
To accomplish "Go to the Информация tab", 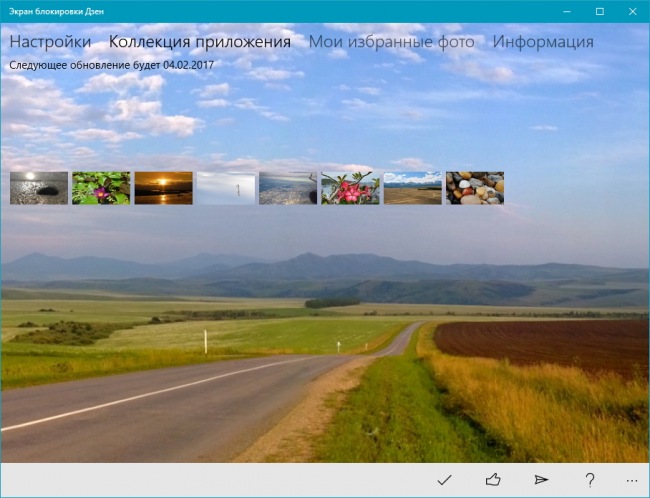I will (x=543, y=42).
